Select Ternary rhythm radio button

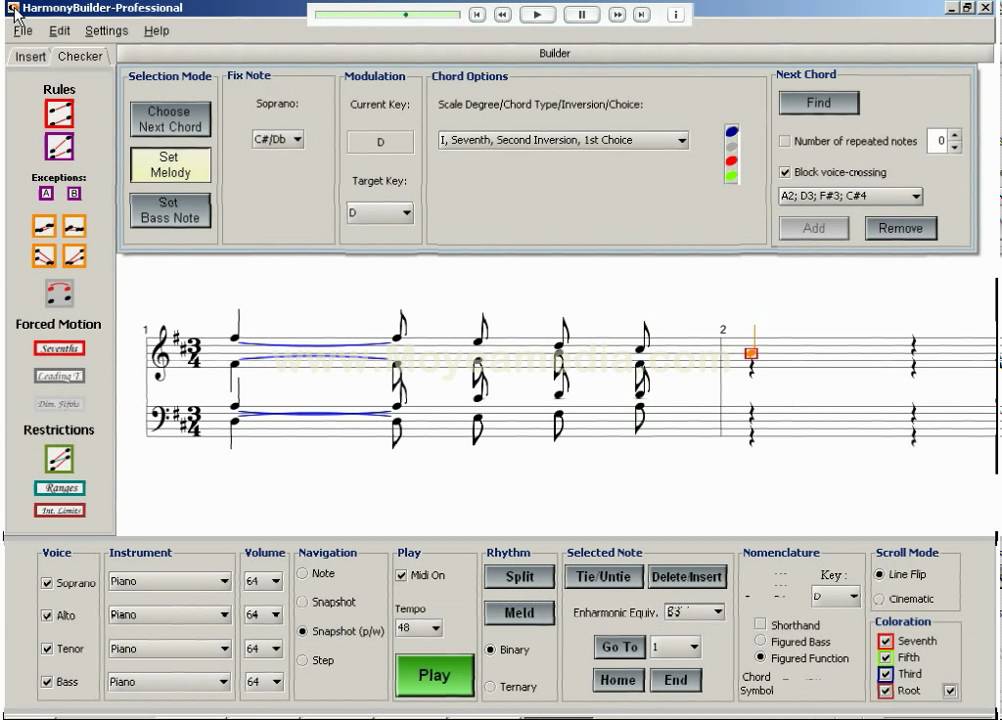[490, 687]
